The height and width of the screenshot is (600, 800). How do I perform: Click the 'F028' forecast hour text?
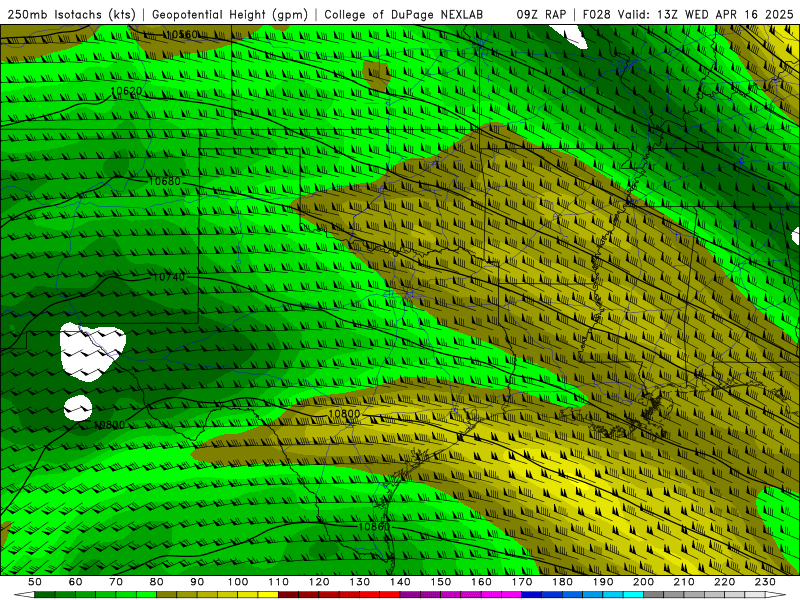pos(597,14)
